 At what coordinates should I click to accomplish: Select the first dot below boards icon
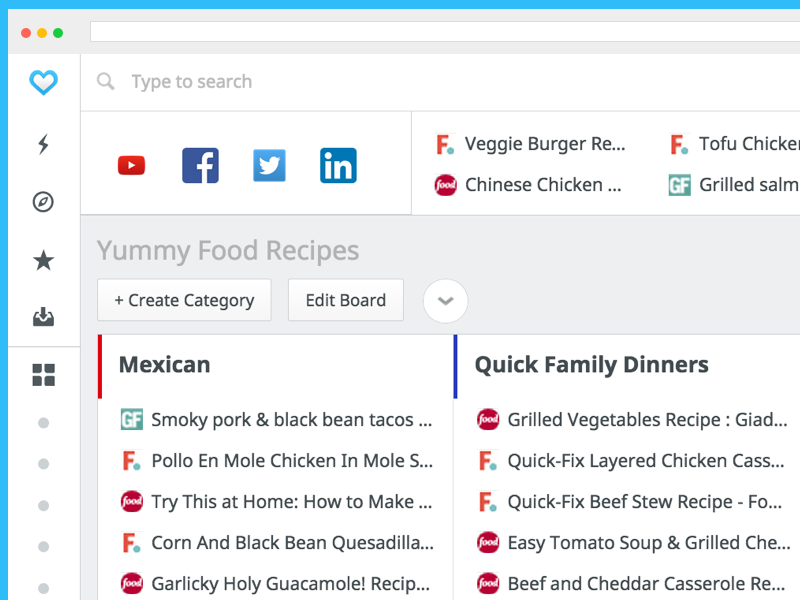(x=43, y=423)
